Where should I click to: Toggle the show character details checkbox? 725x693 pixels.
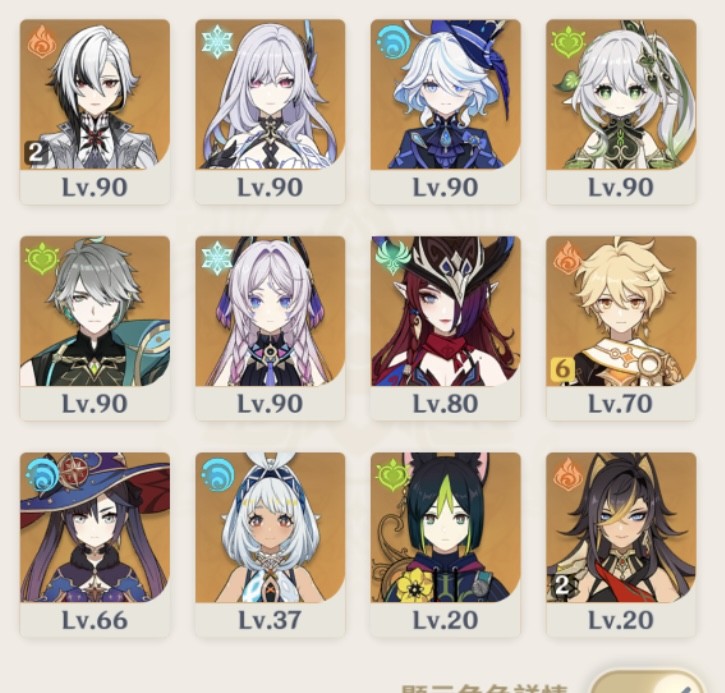647,683
